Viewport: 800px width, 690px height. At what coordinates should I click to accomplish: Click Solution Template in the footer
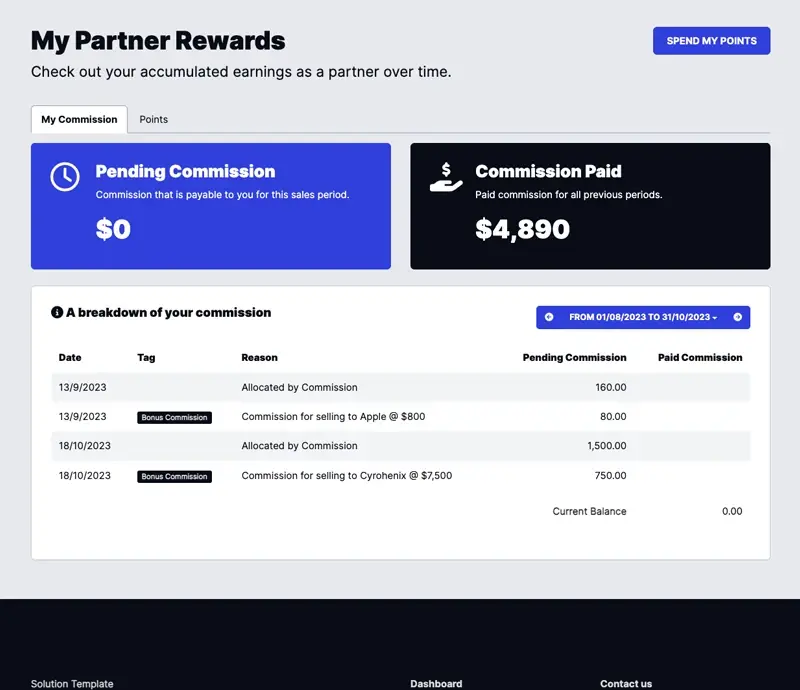(72, 683)
